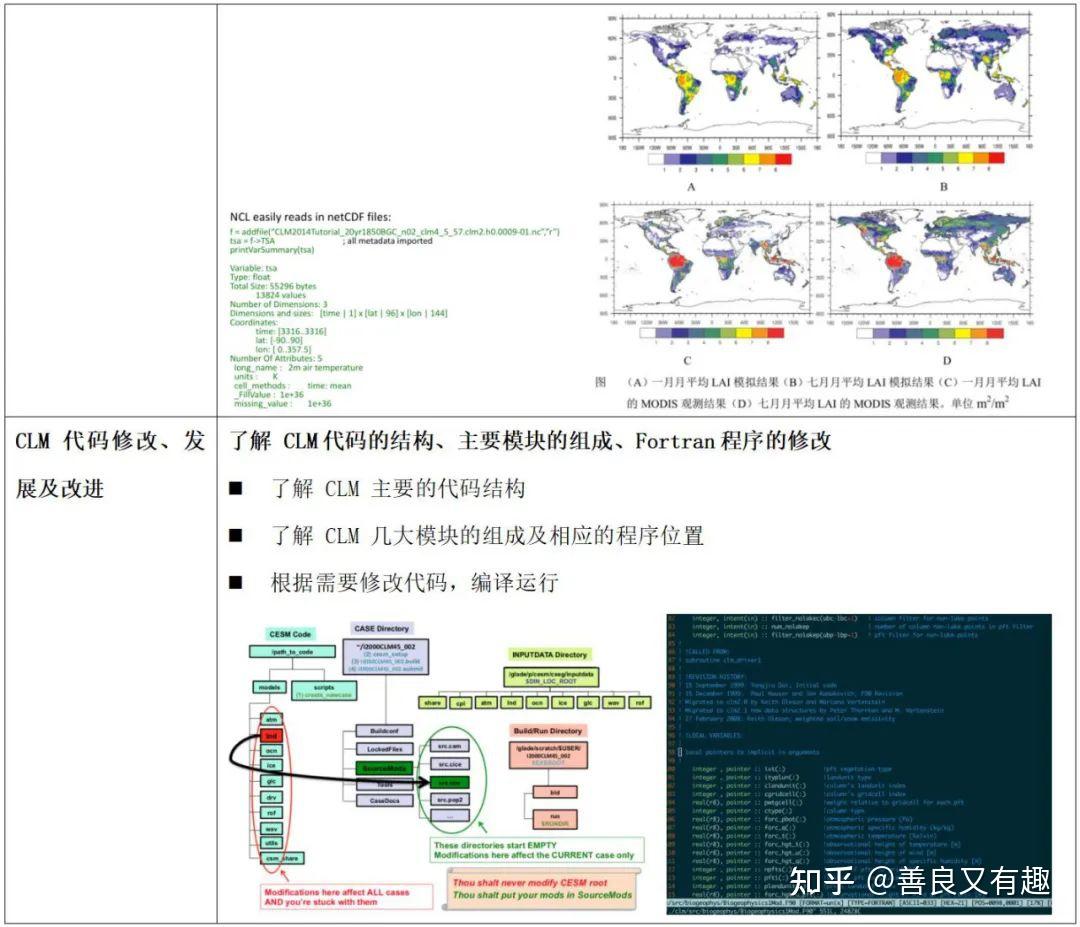Screen dimensions: 1080x927
Task: Open the INPUTDATA Directory header
Action: (x=550, y=655)
